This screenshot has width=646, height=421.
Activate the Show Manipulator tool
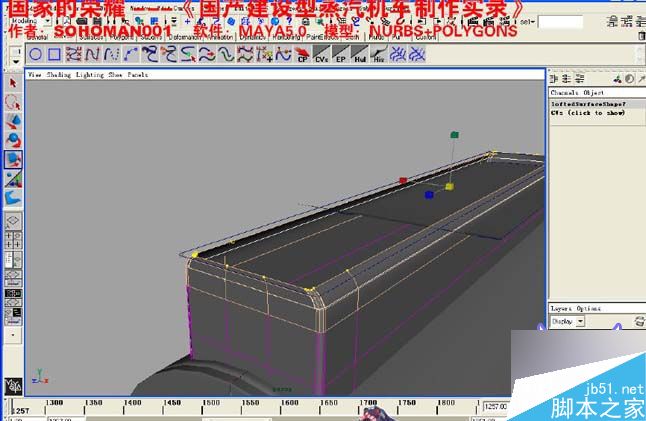coord(13,179)
